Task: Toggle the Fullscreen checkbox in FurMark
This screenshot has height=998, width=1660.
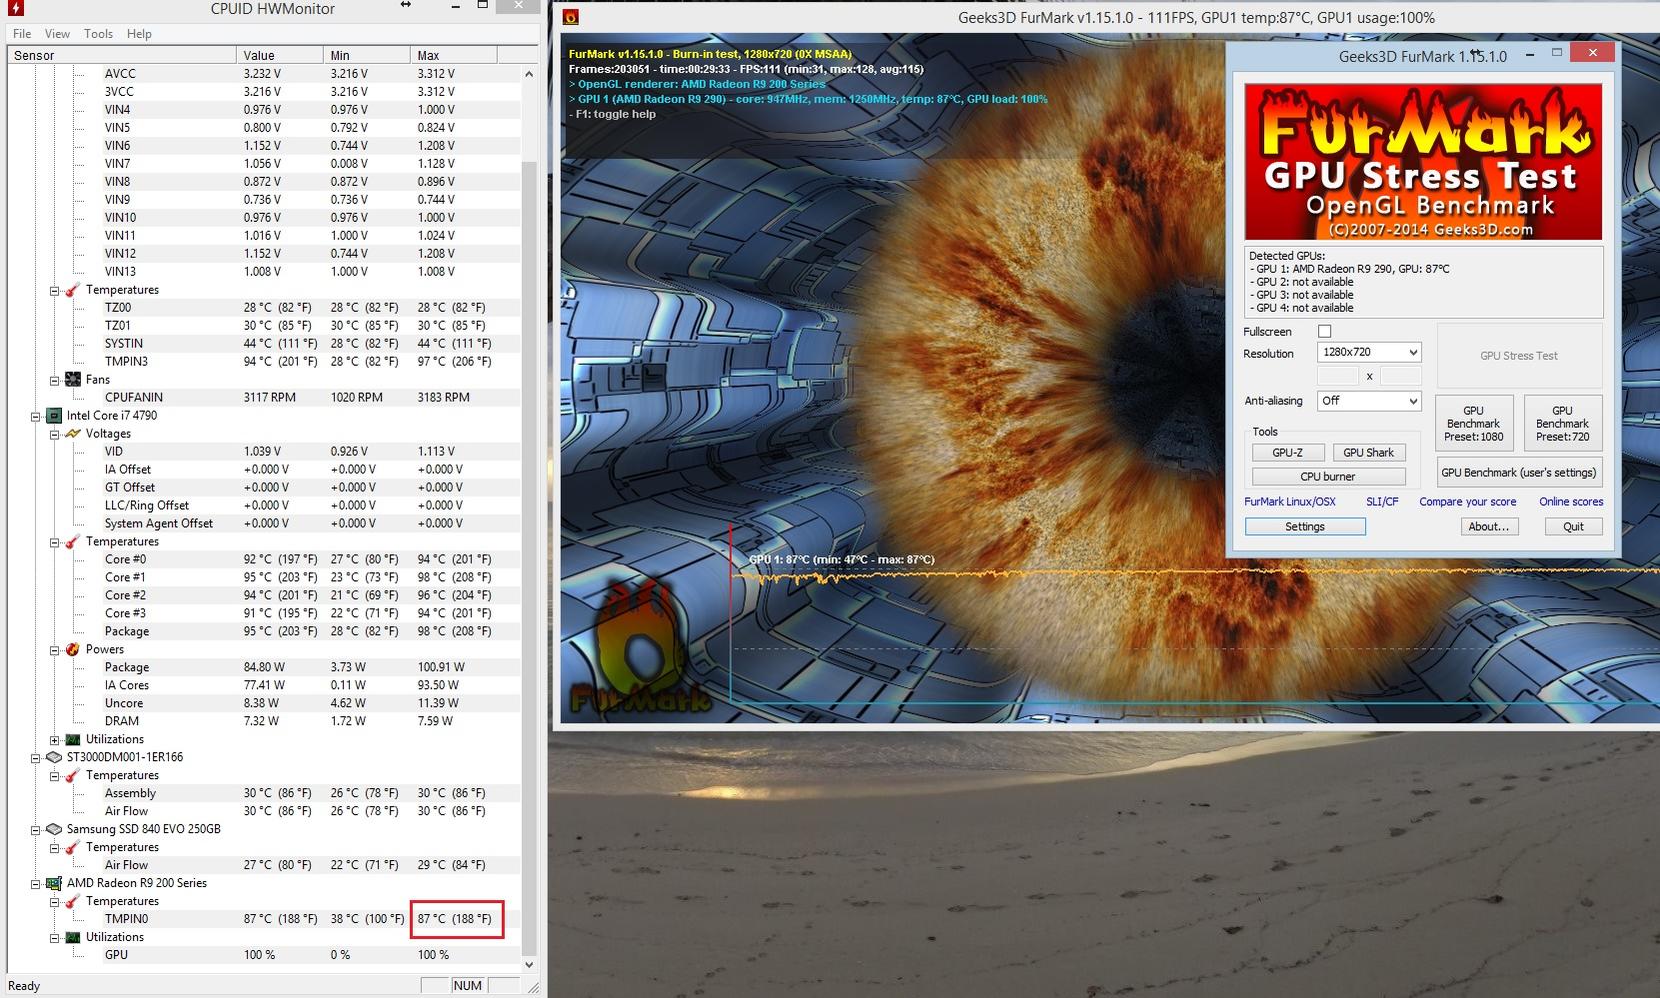Action: click(1325, 331)
